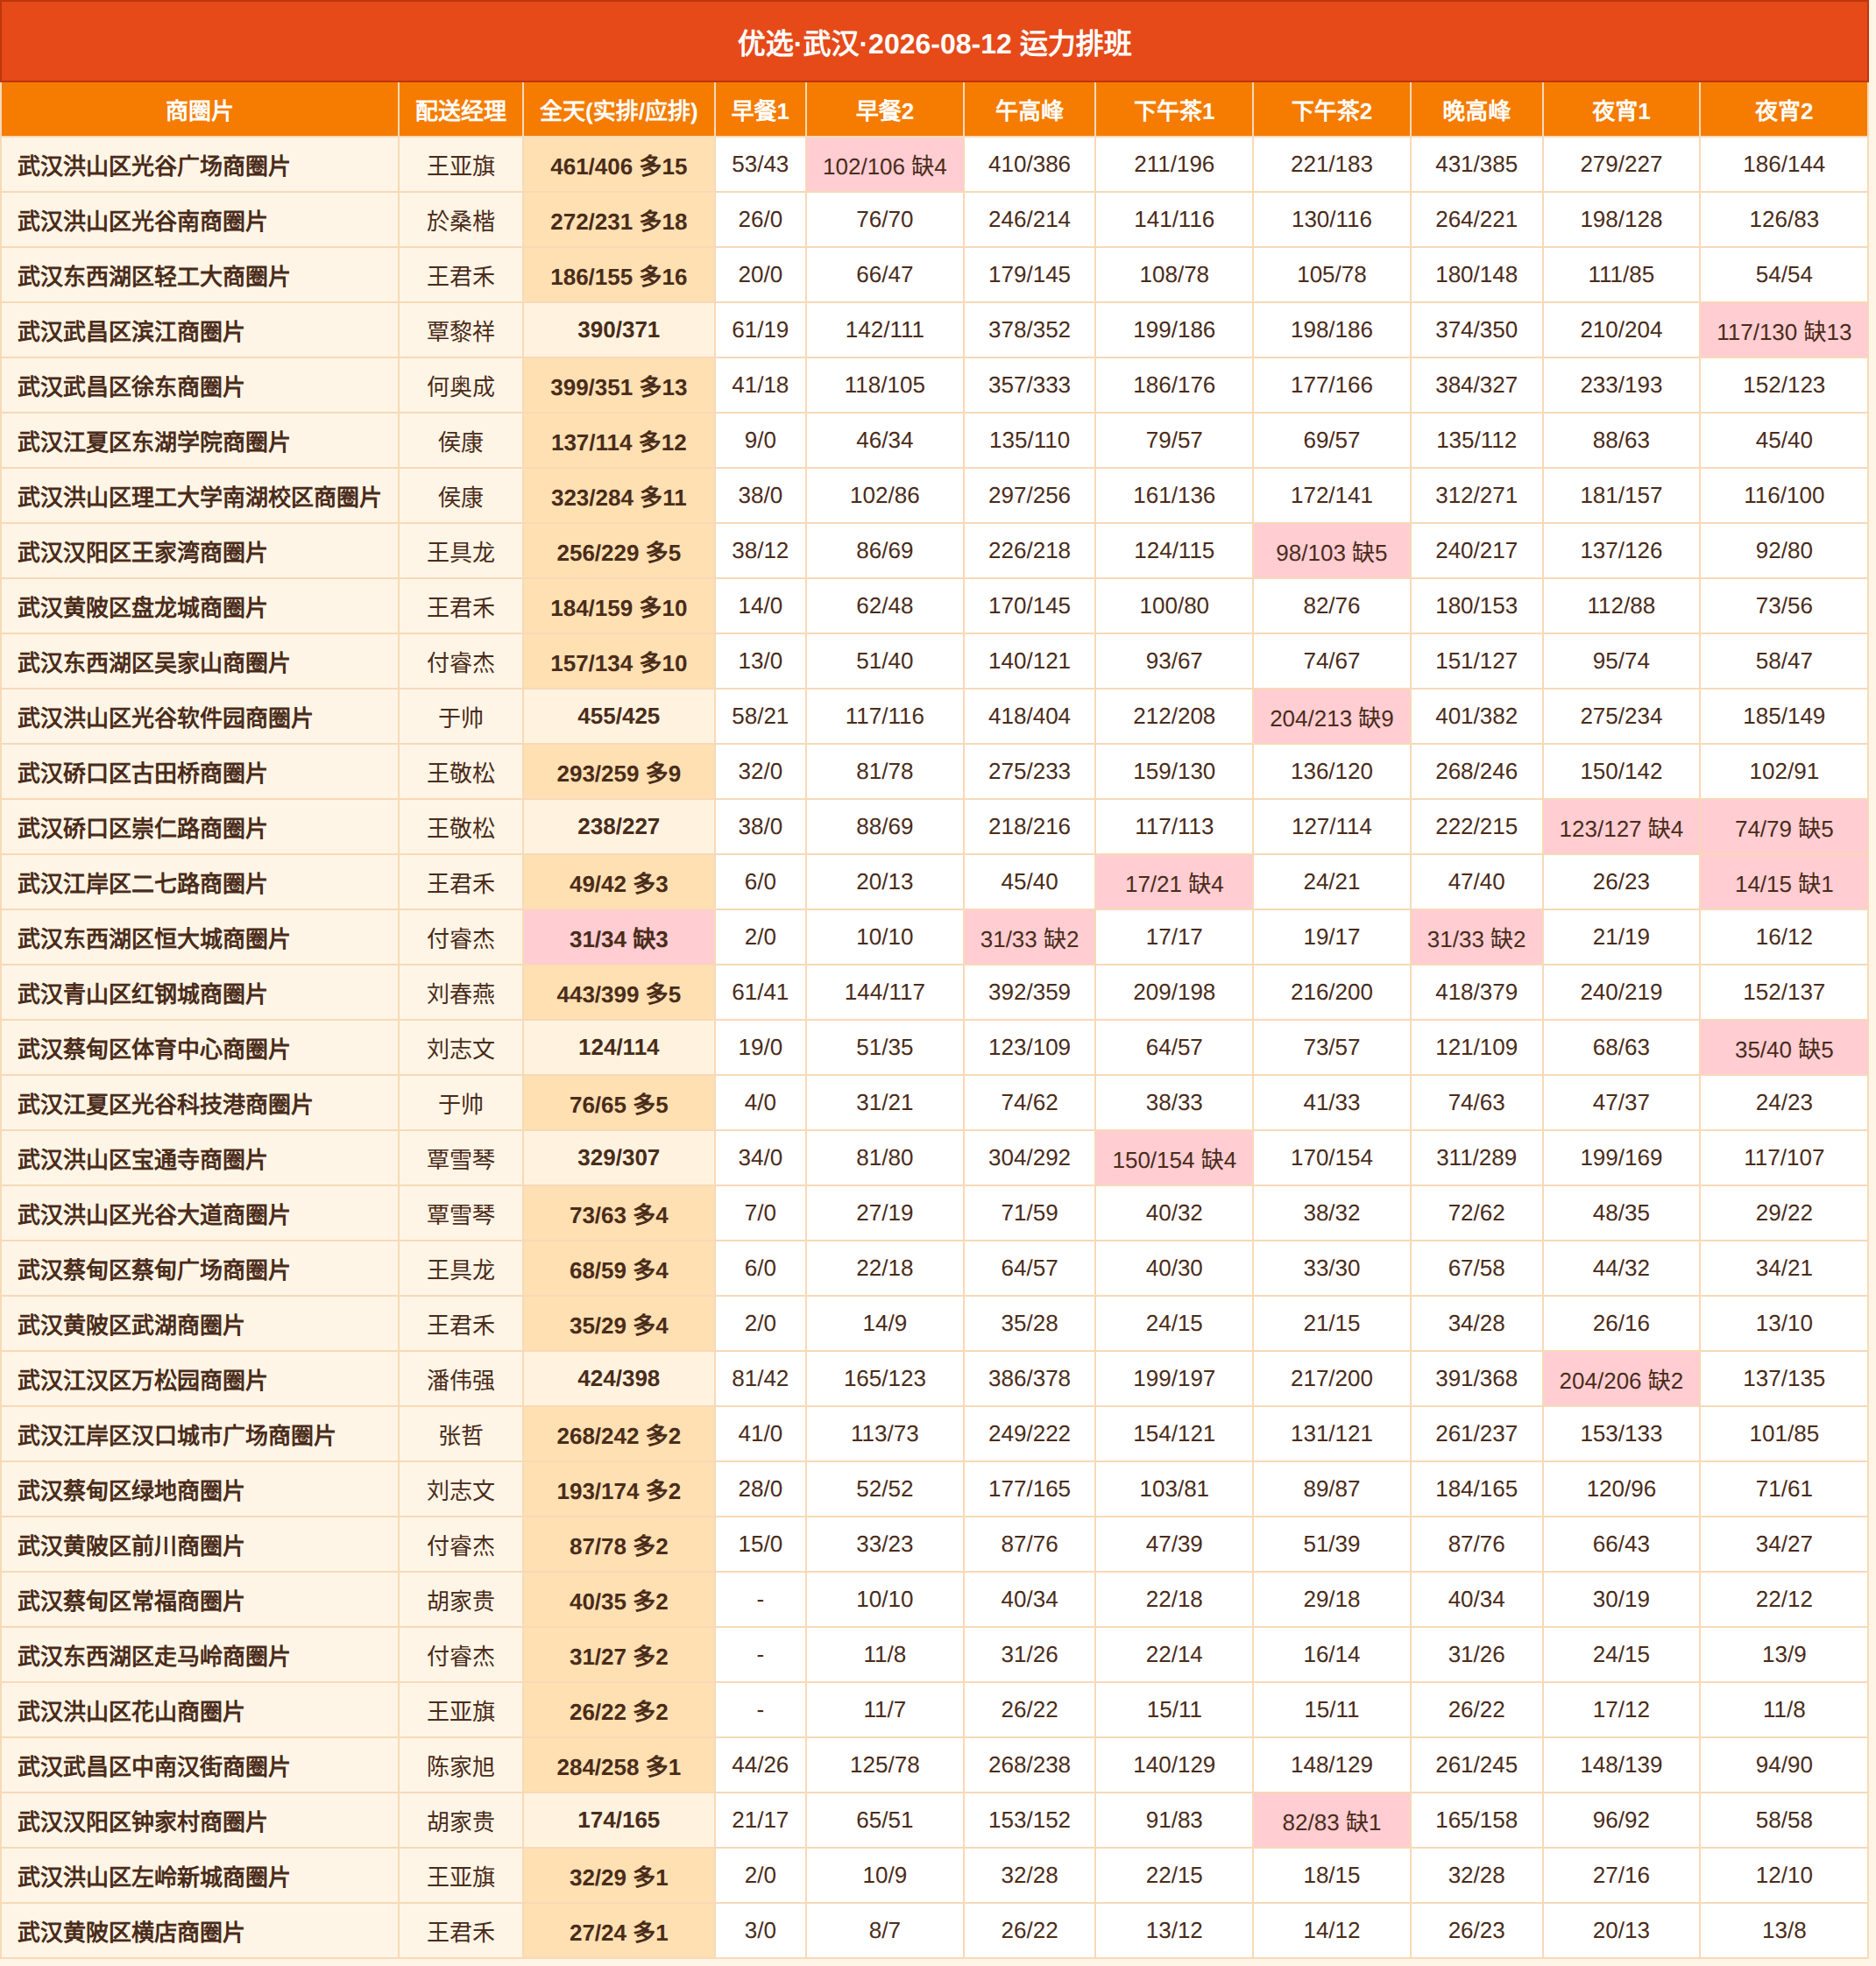Click manager name 陈家旭
Image resolution: width=1876 pixels, height=1966 pixels.
tap(460, 1766)
